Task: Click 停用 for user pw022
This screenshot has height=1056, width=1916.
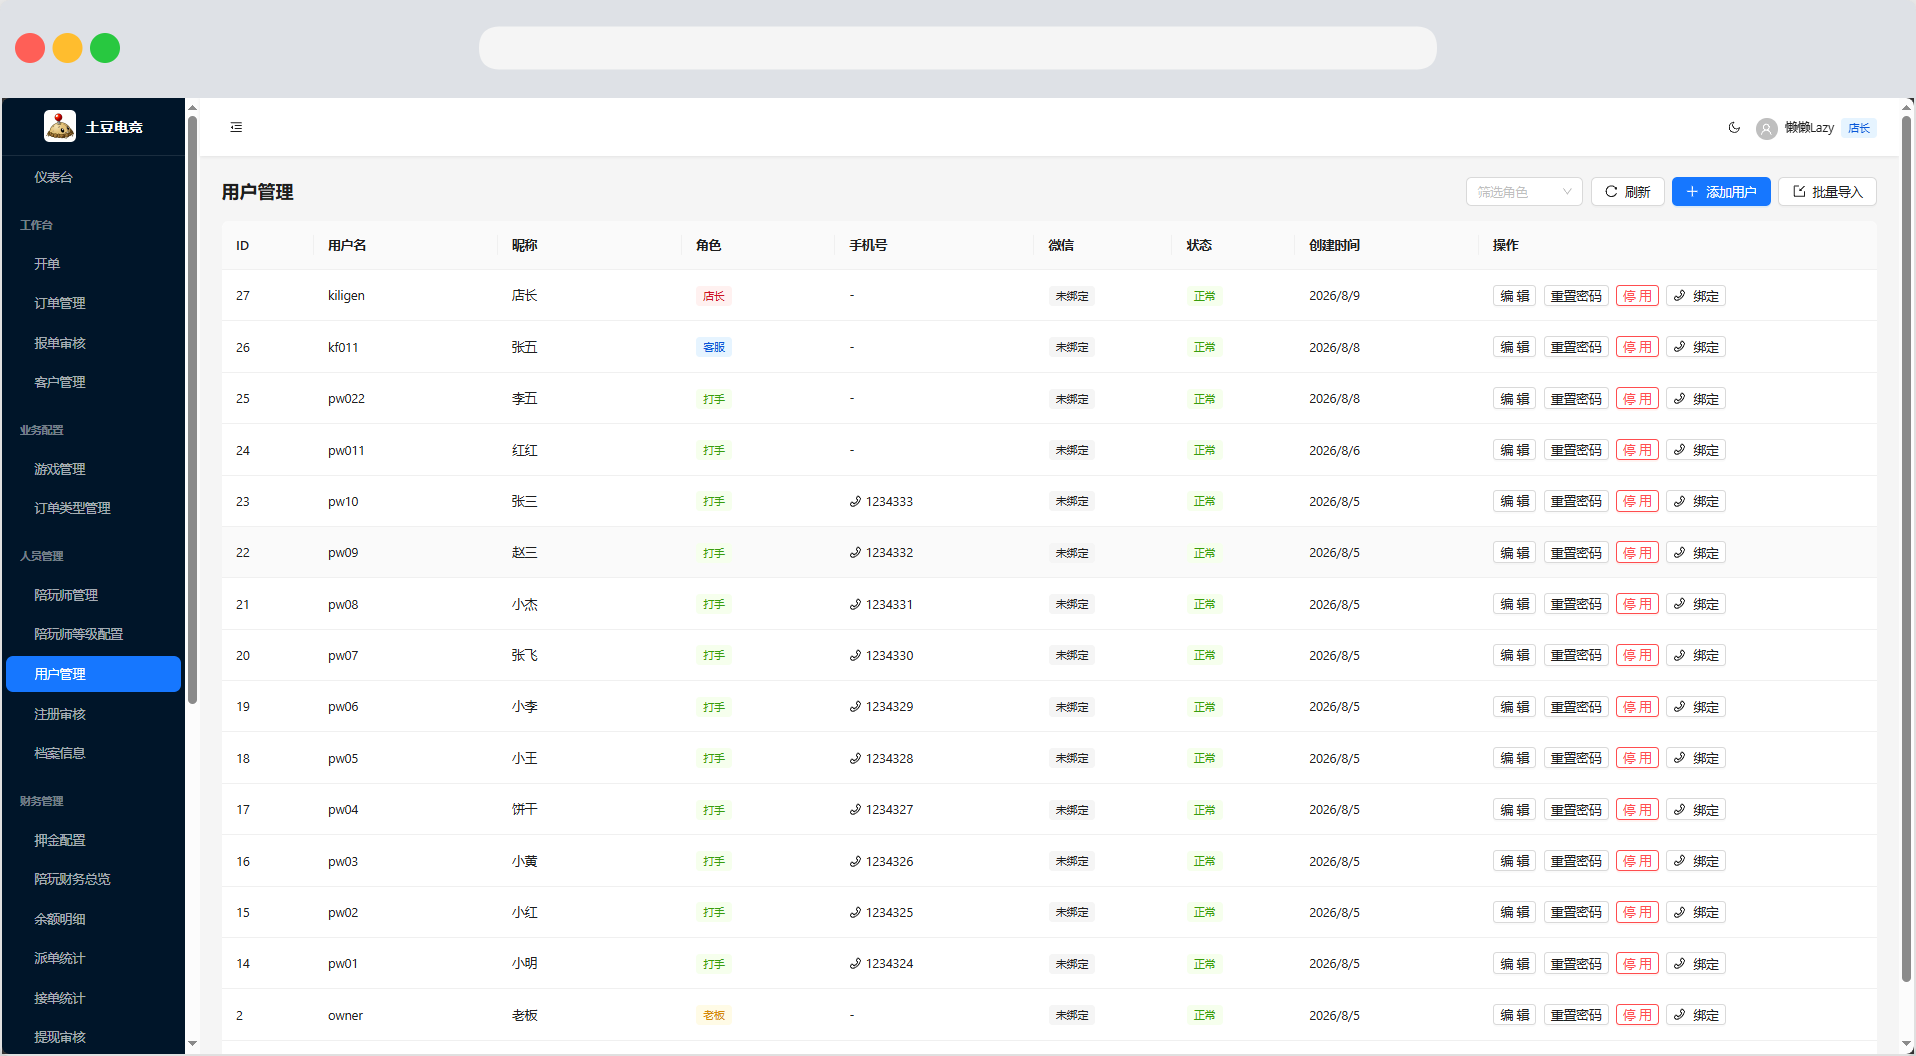Action: [1637, 399]
